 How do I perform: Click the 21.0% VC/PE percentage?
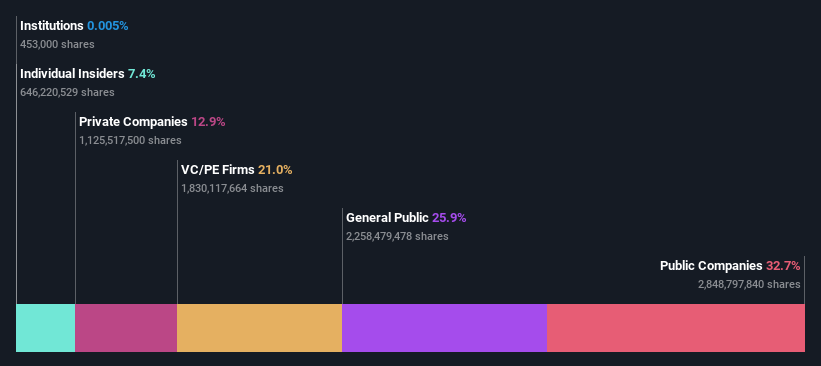click(275, 170)
